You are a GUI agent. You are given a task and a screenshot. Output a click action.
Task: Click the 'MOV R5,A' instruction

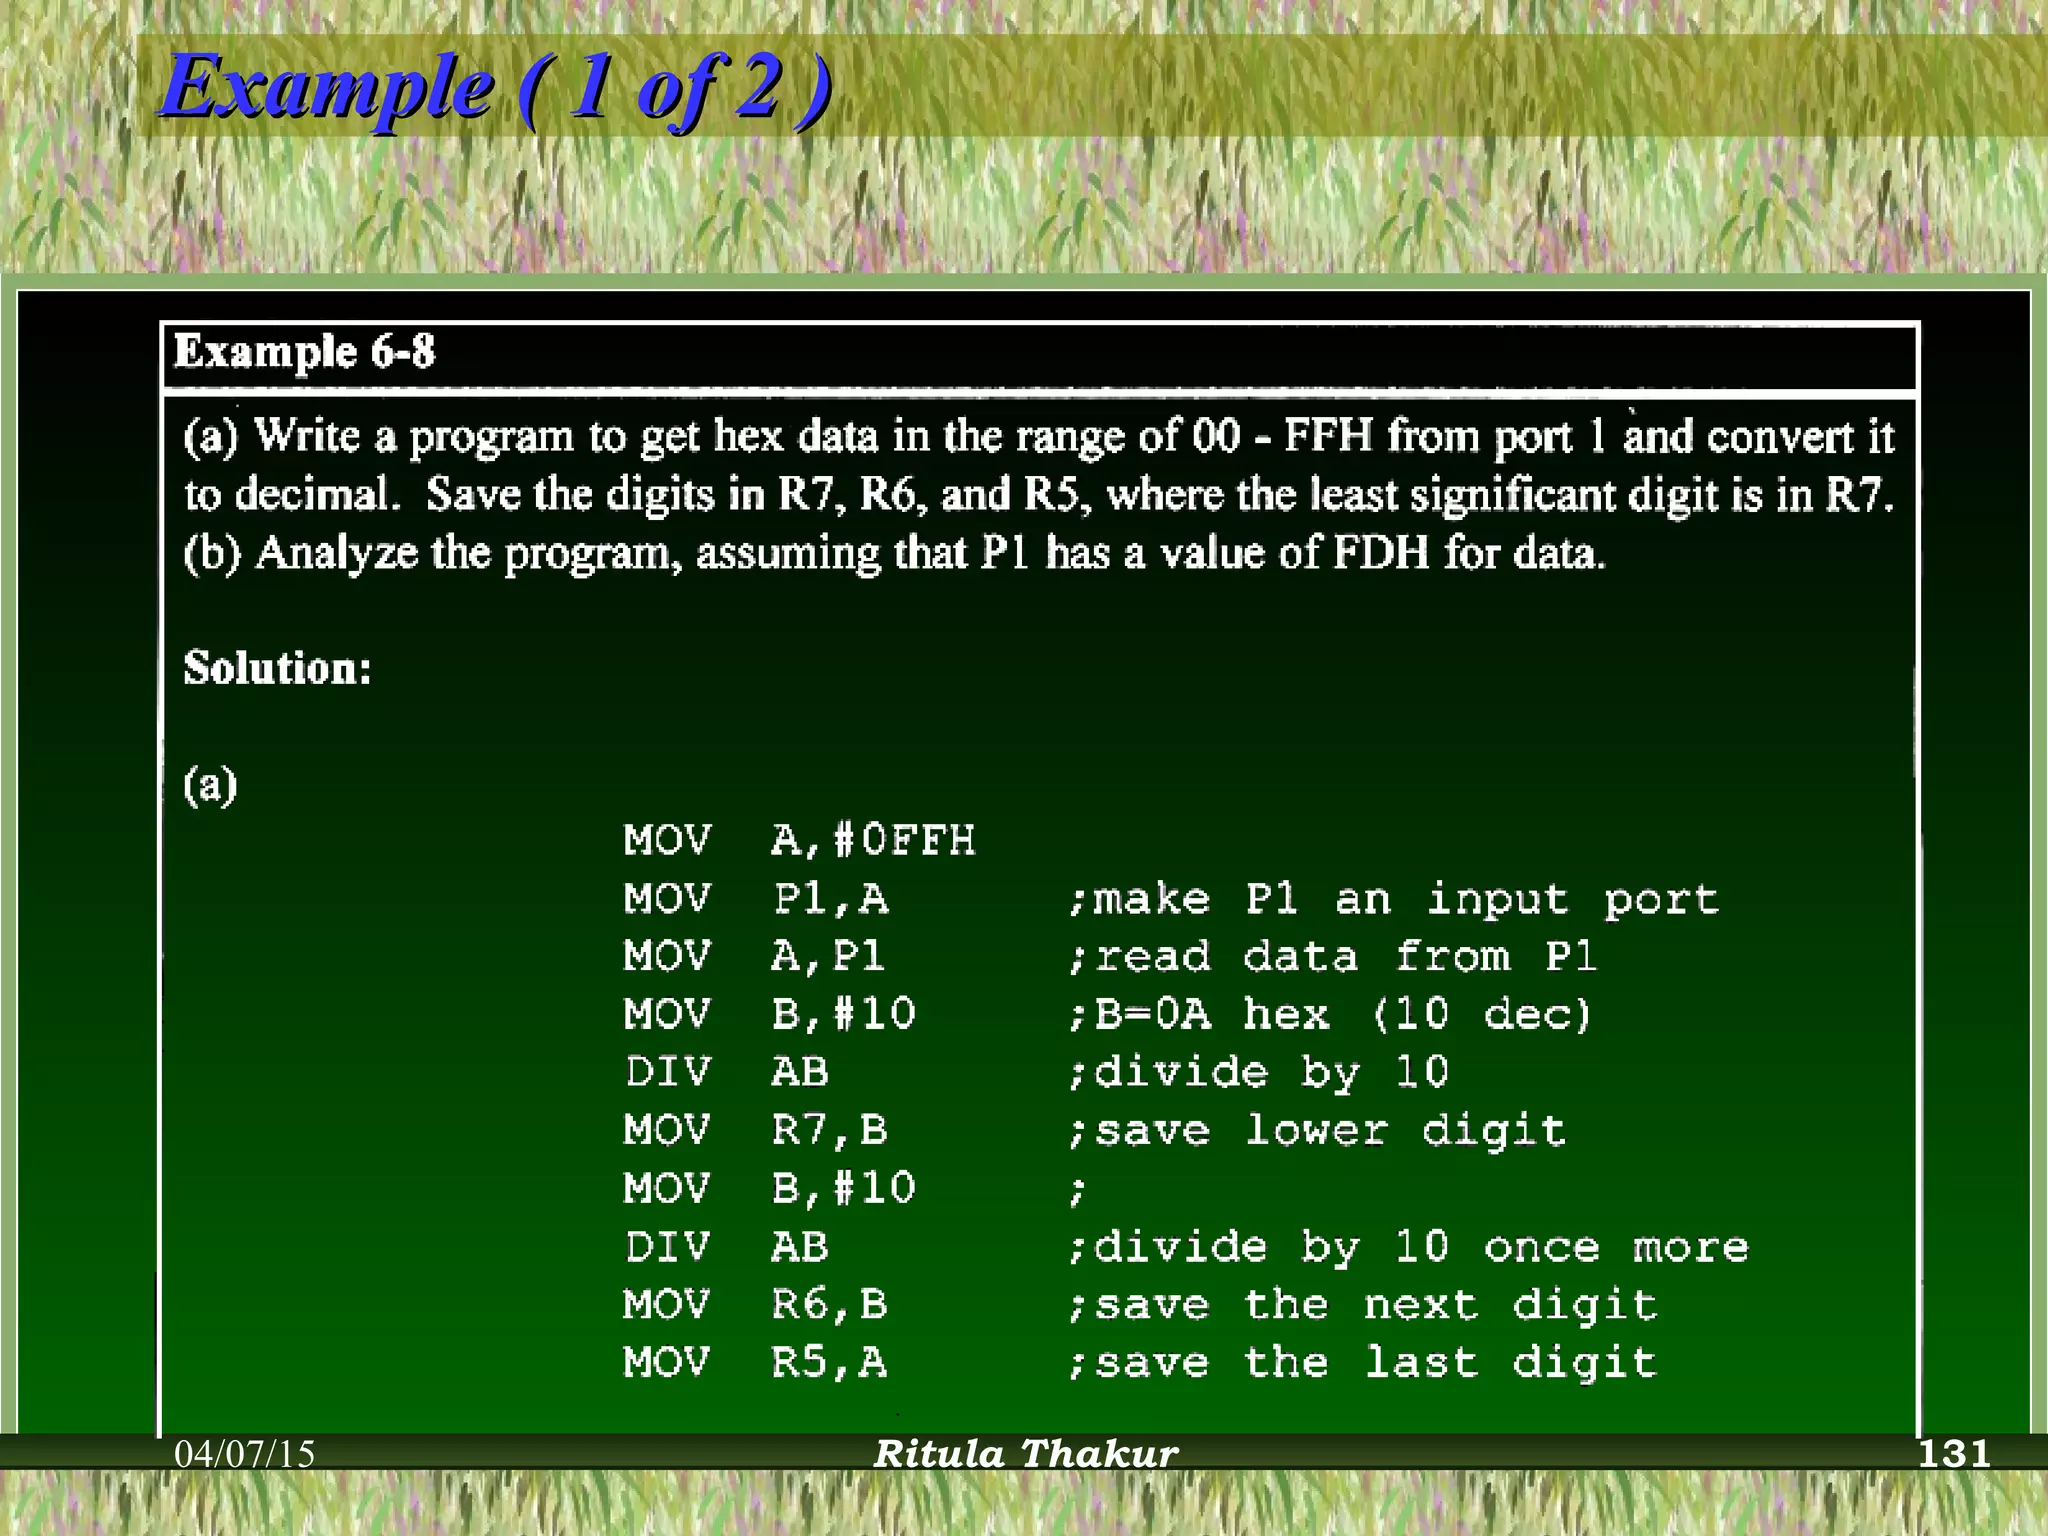(755, 1363)
